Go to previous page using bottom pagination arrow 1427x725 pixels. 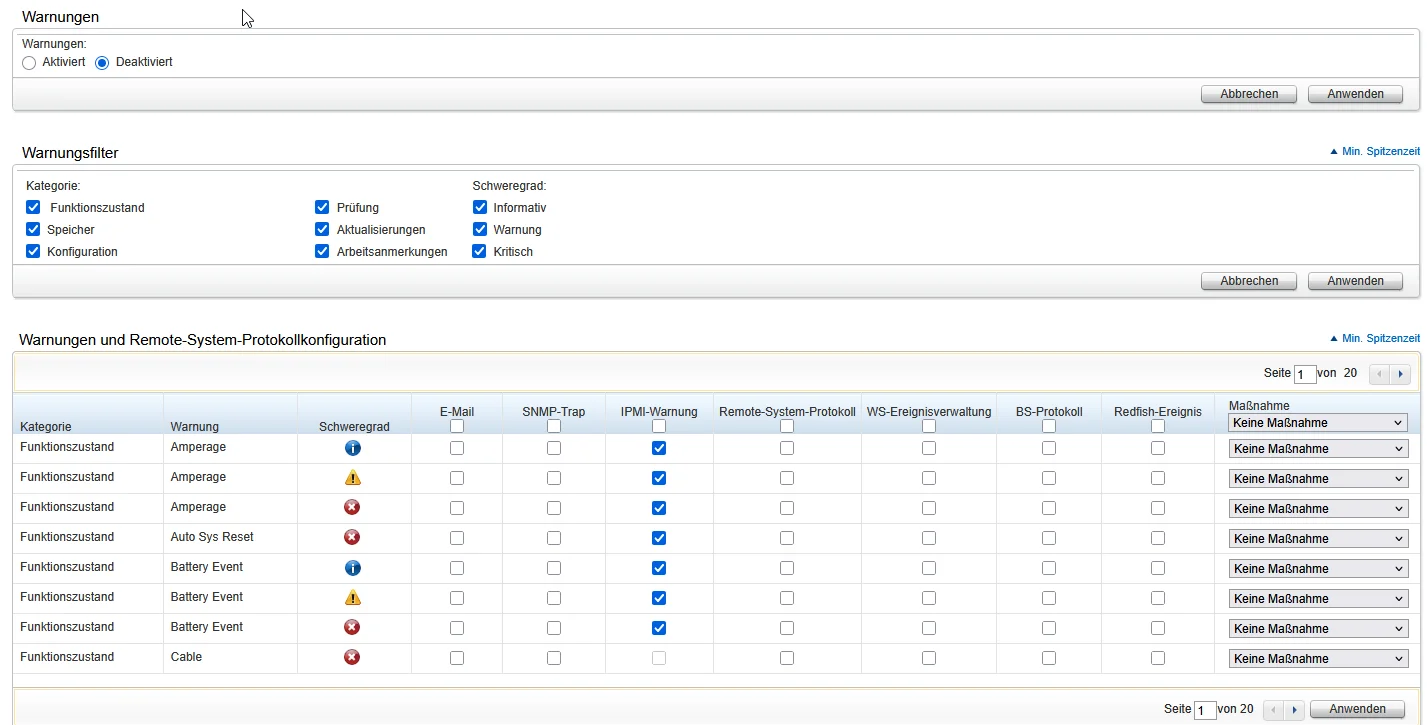[x=1274, y=709]
